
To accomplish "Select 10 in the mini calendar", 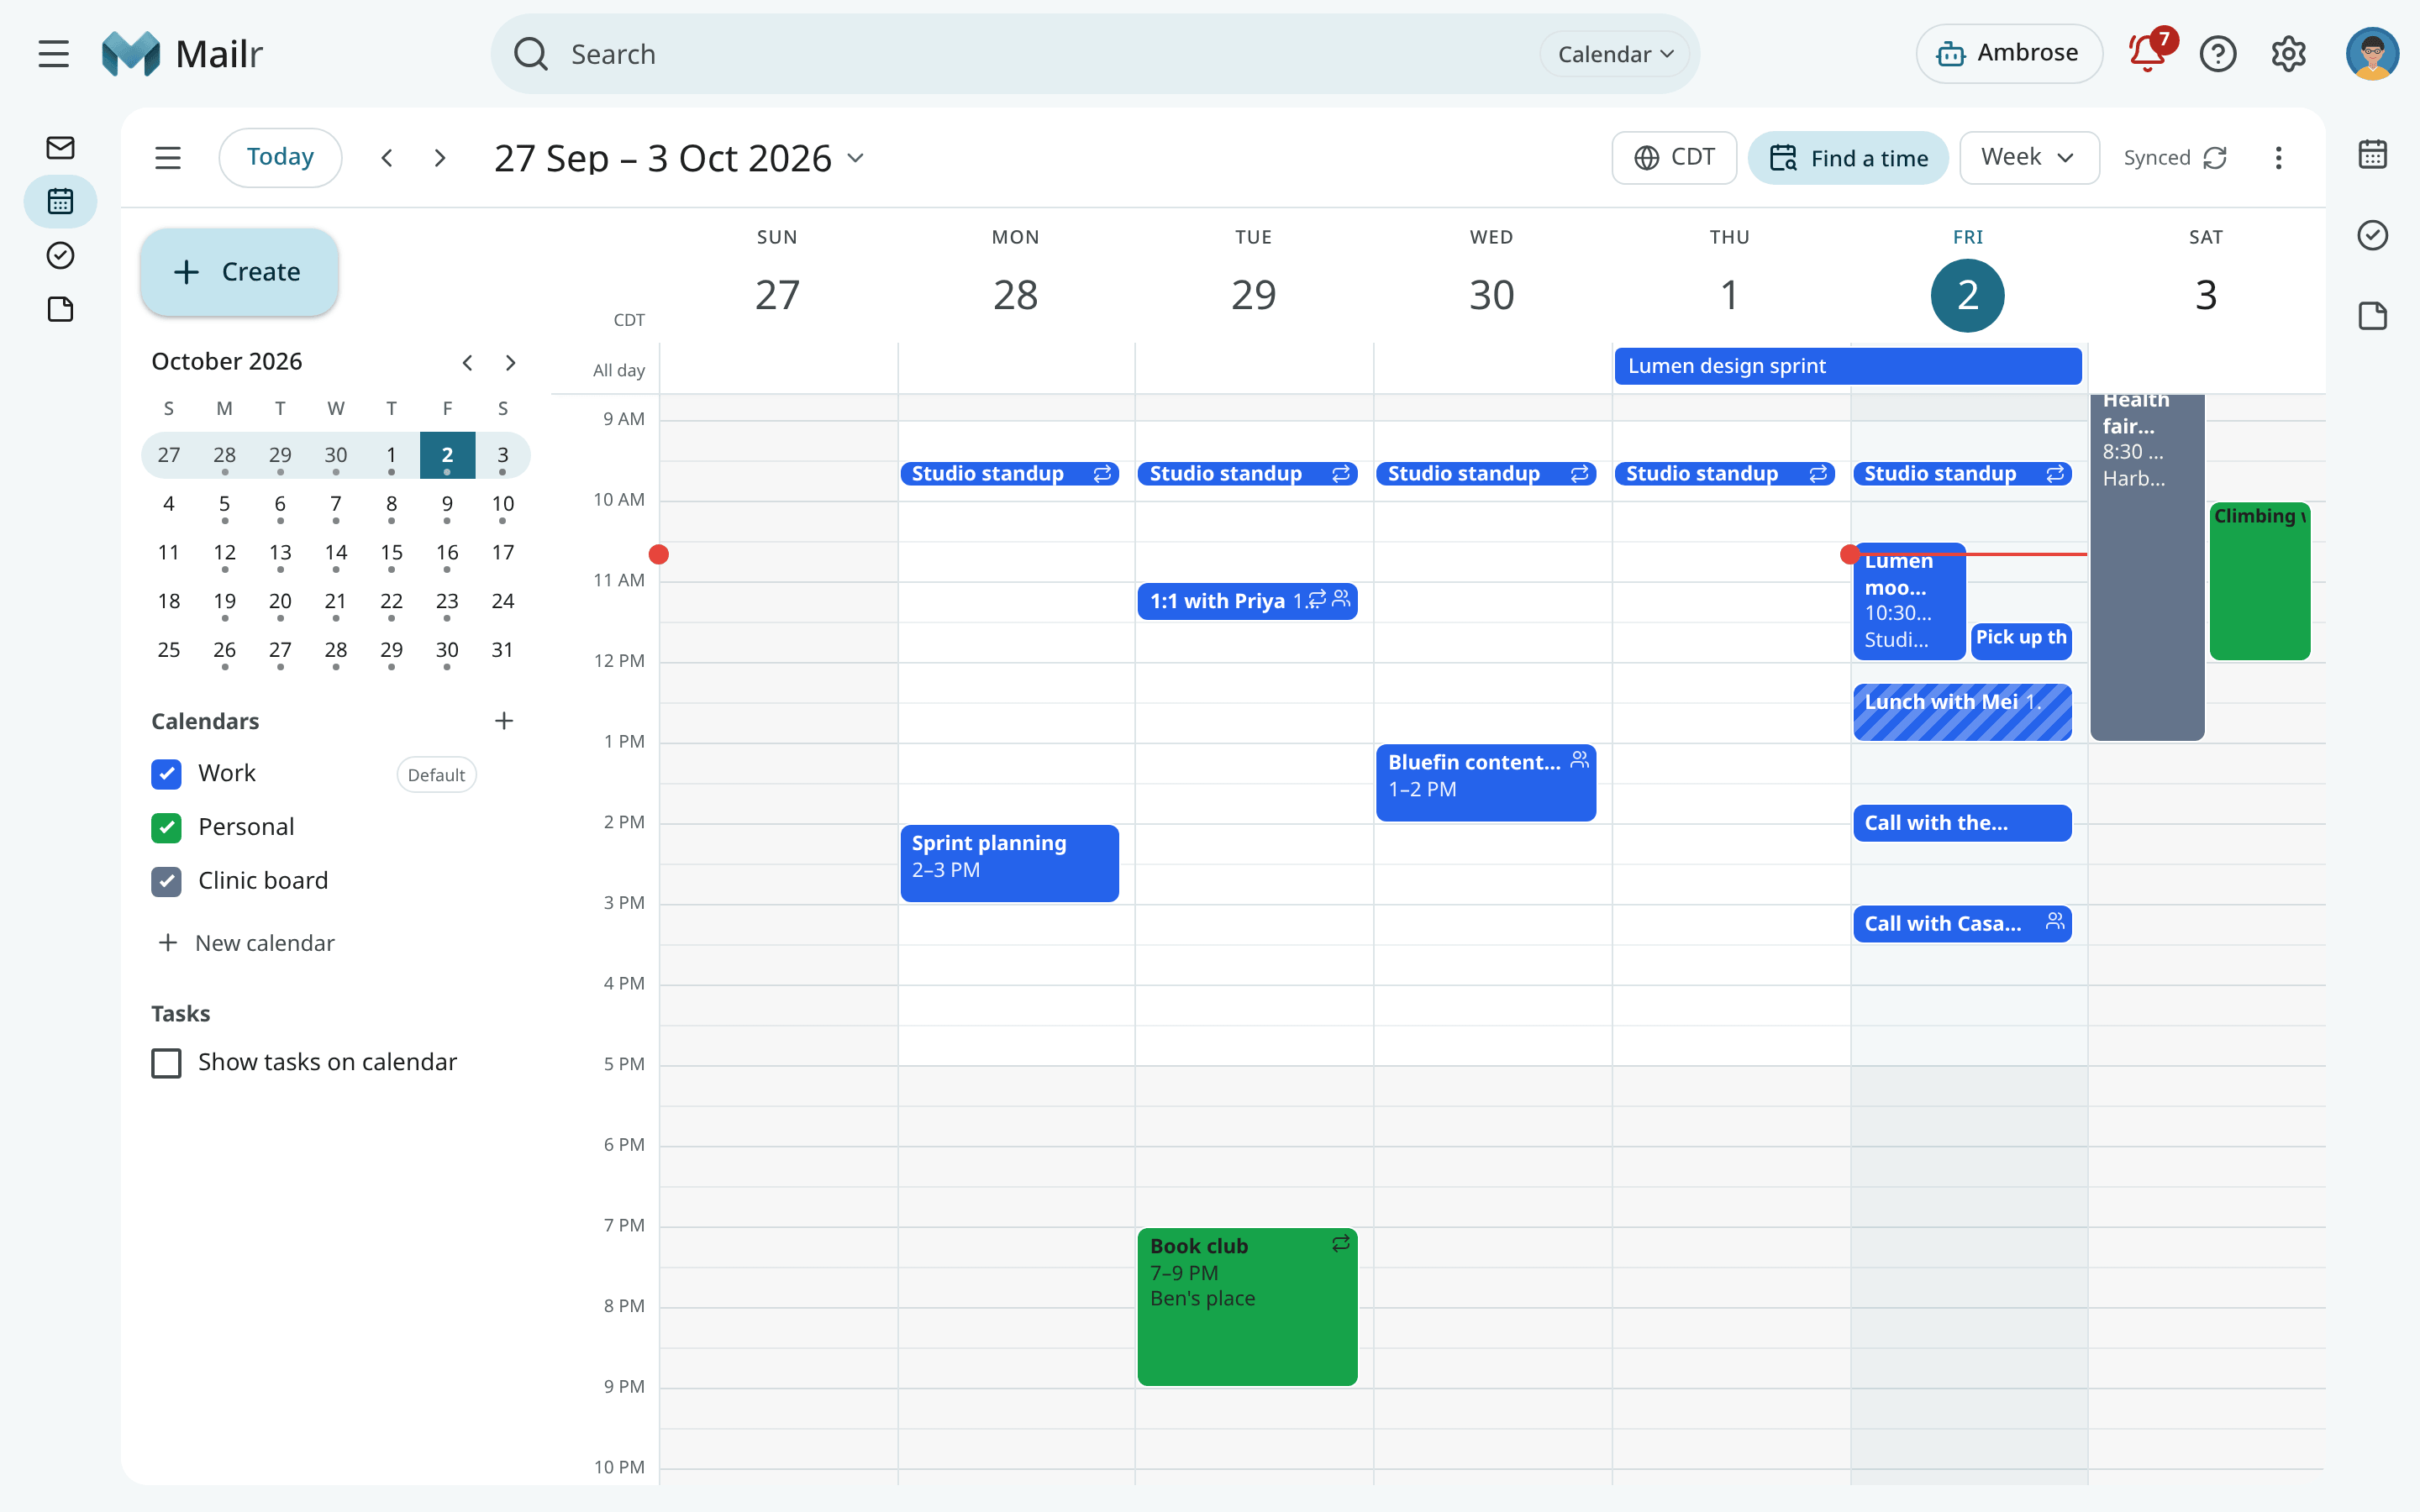I will 503,504.
